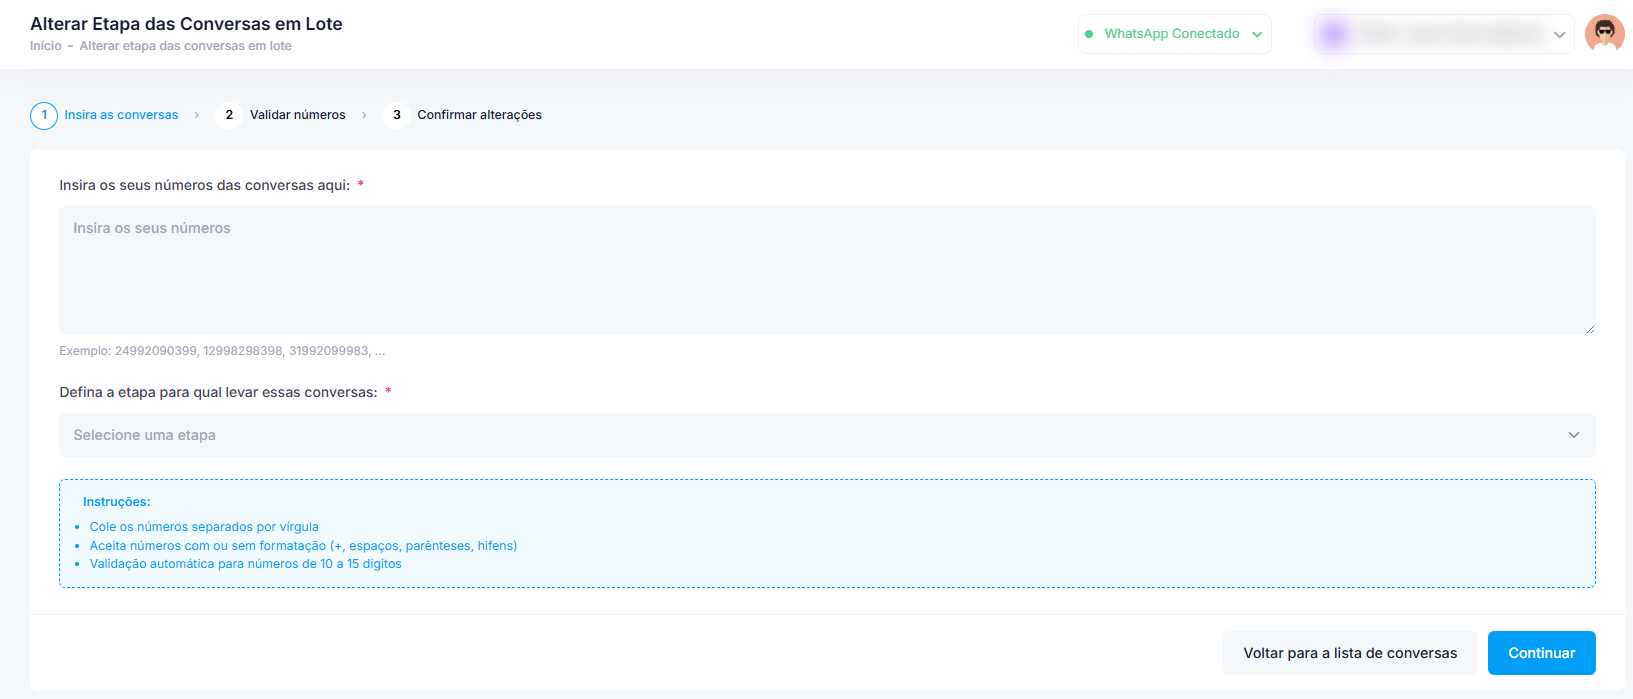The height and width of the screenshot is (699, 1633).
Task: Expand the blurred account selector dropdown
Action: 1558,35
